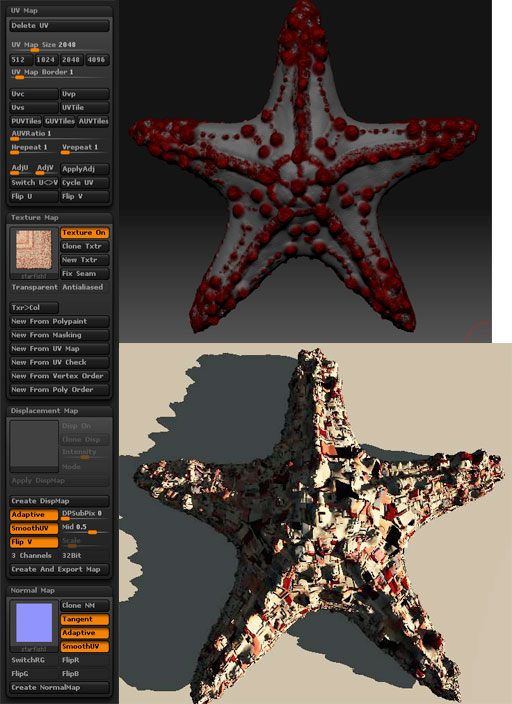This screenshot has height=704, width=512.
Task: Adjust the AUVRatio slider
Action: [59, 135]
